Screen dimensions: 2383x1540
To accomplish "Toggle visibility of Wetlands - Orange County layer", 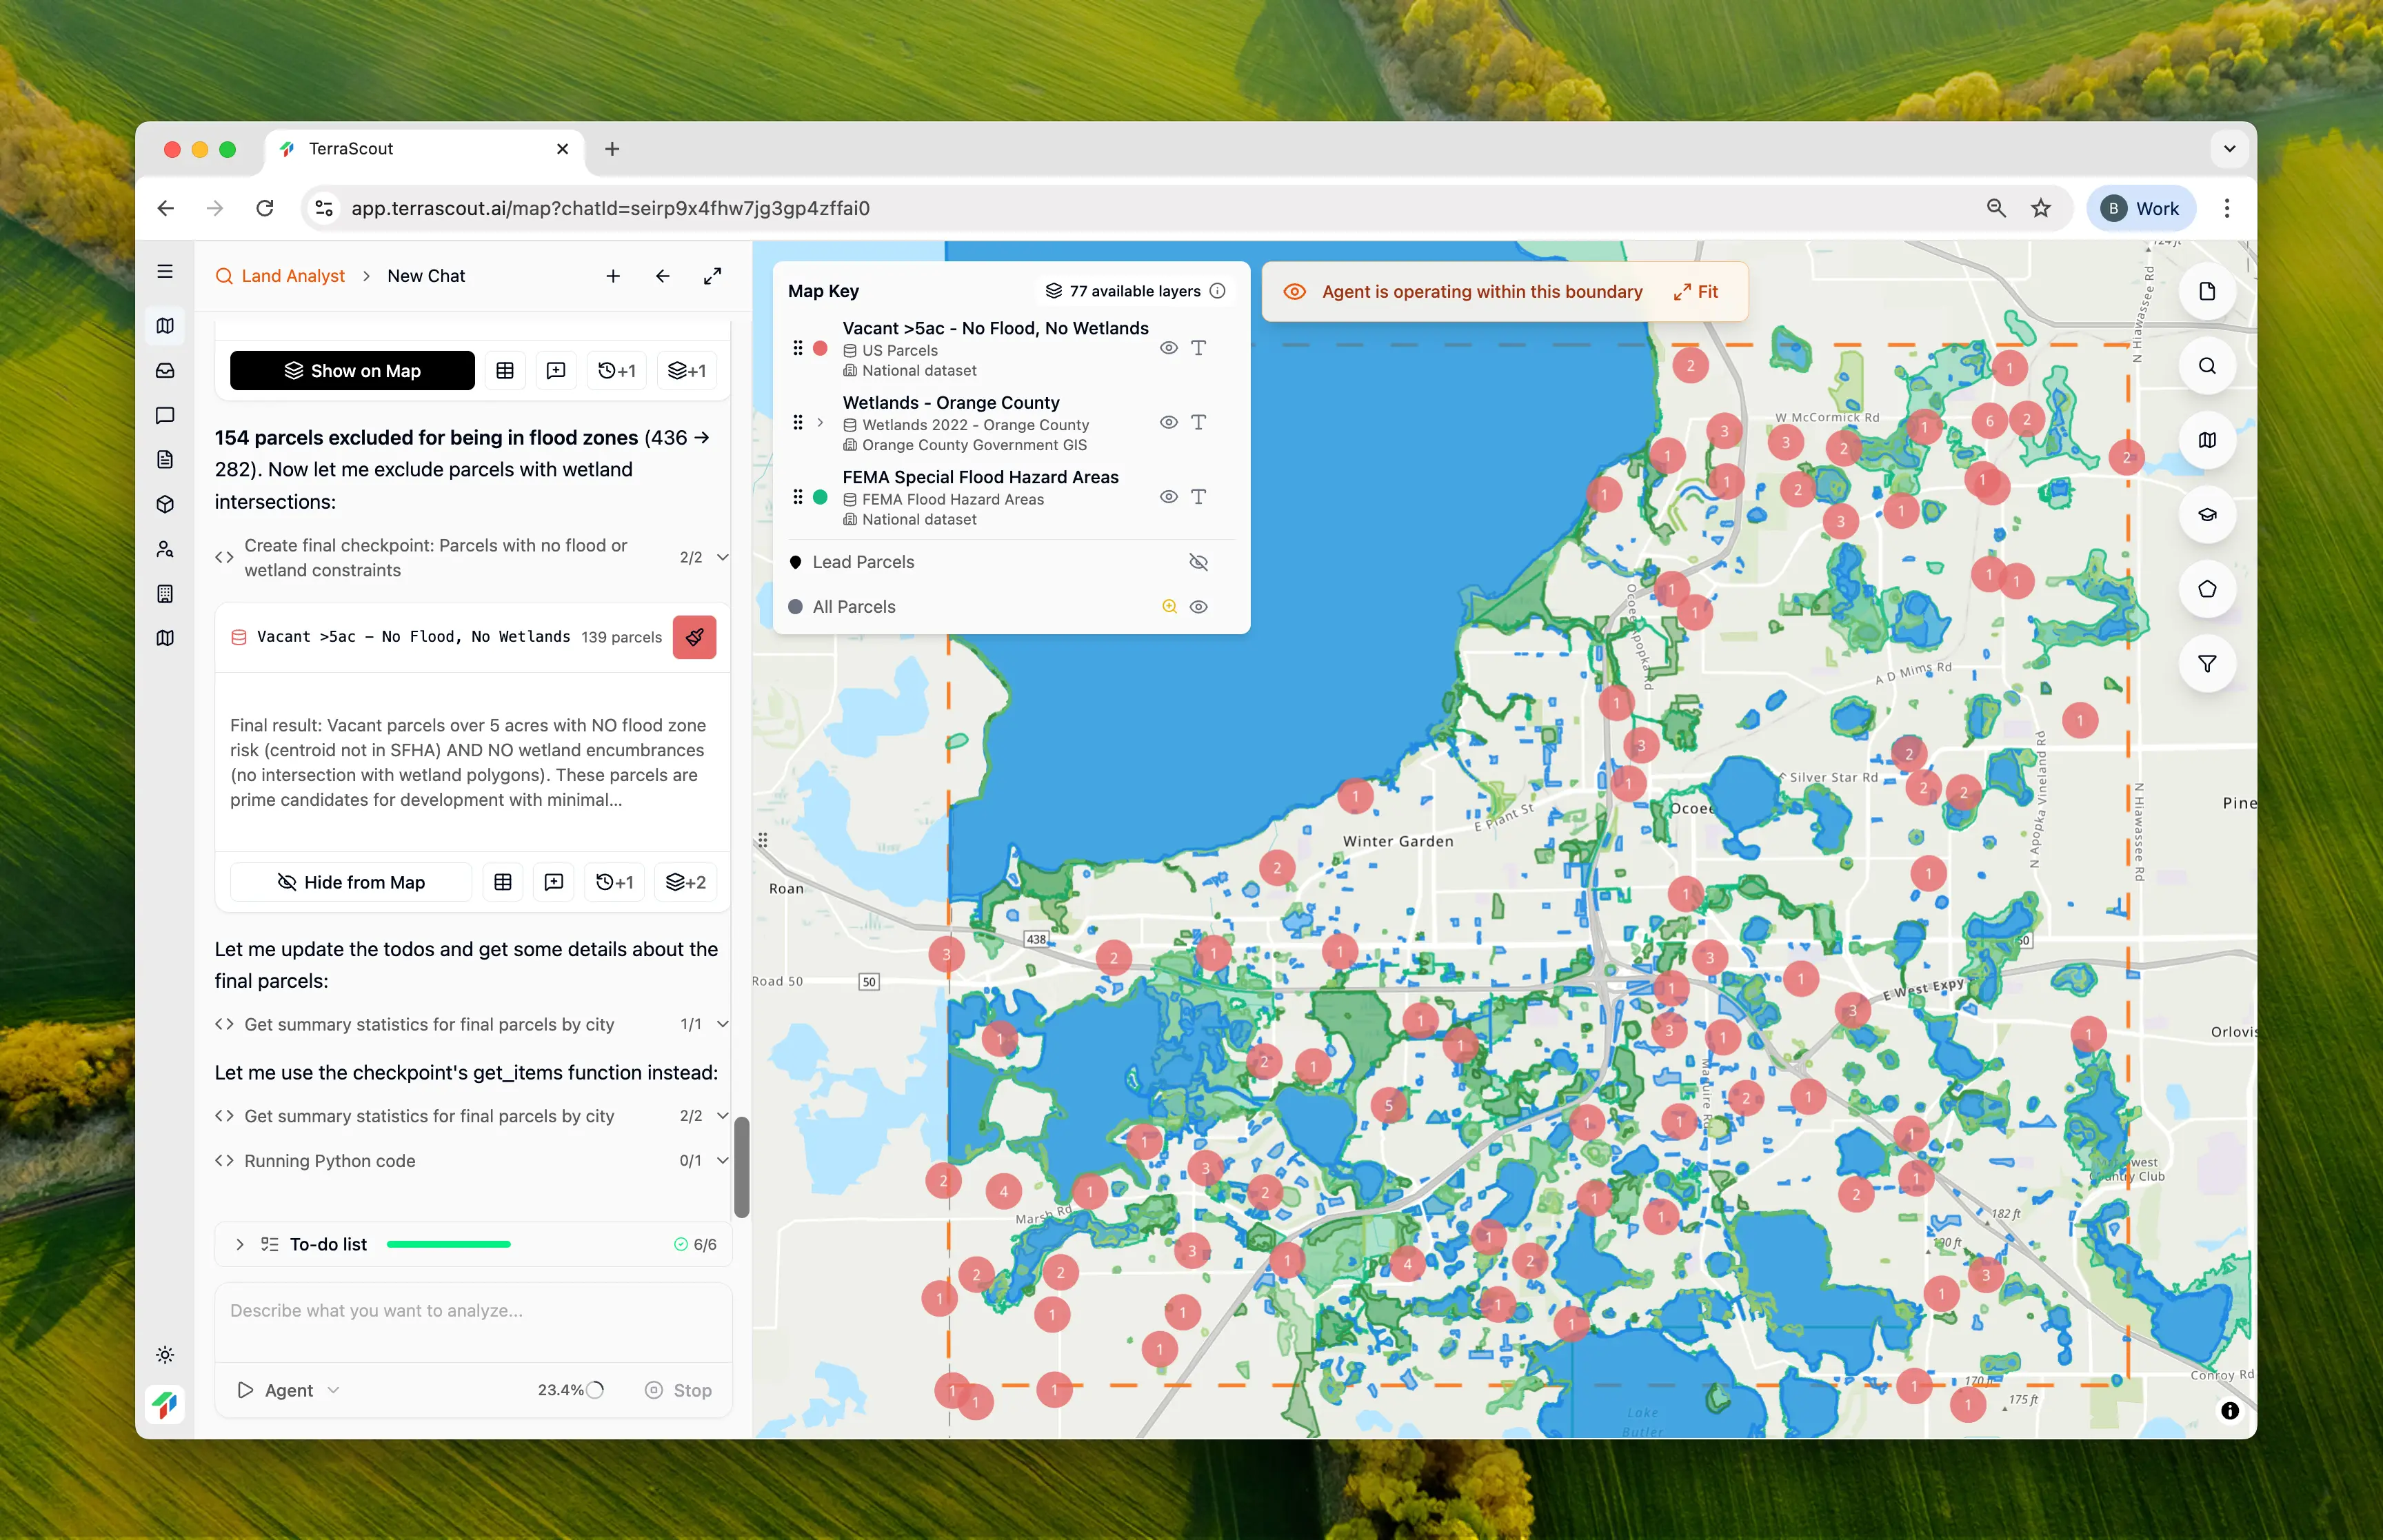I will pyautogui.click(x=1168, y=423).
